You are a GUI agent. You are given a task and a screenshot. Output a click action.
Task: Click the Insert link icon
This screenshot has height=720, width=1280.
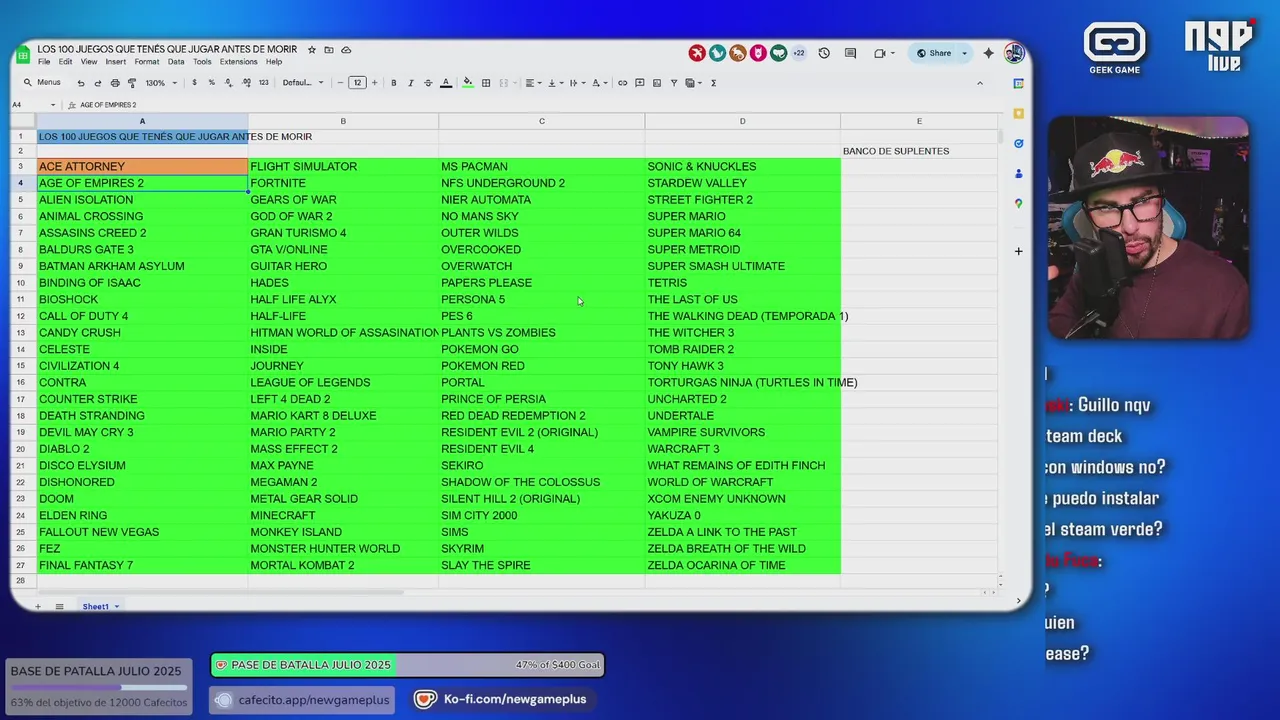(x=623, y=83)
